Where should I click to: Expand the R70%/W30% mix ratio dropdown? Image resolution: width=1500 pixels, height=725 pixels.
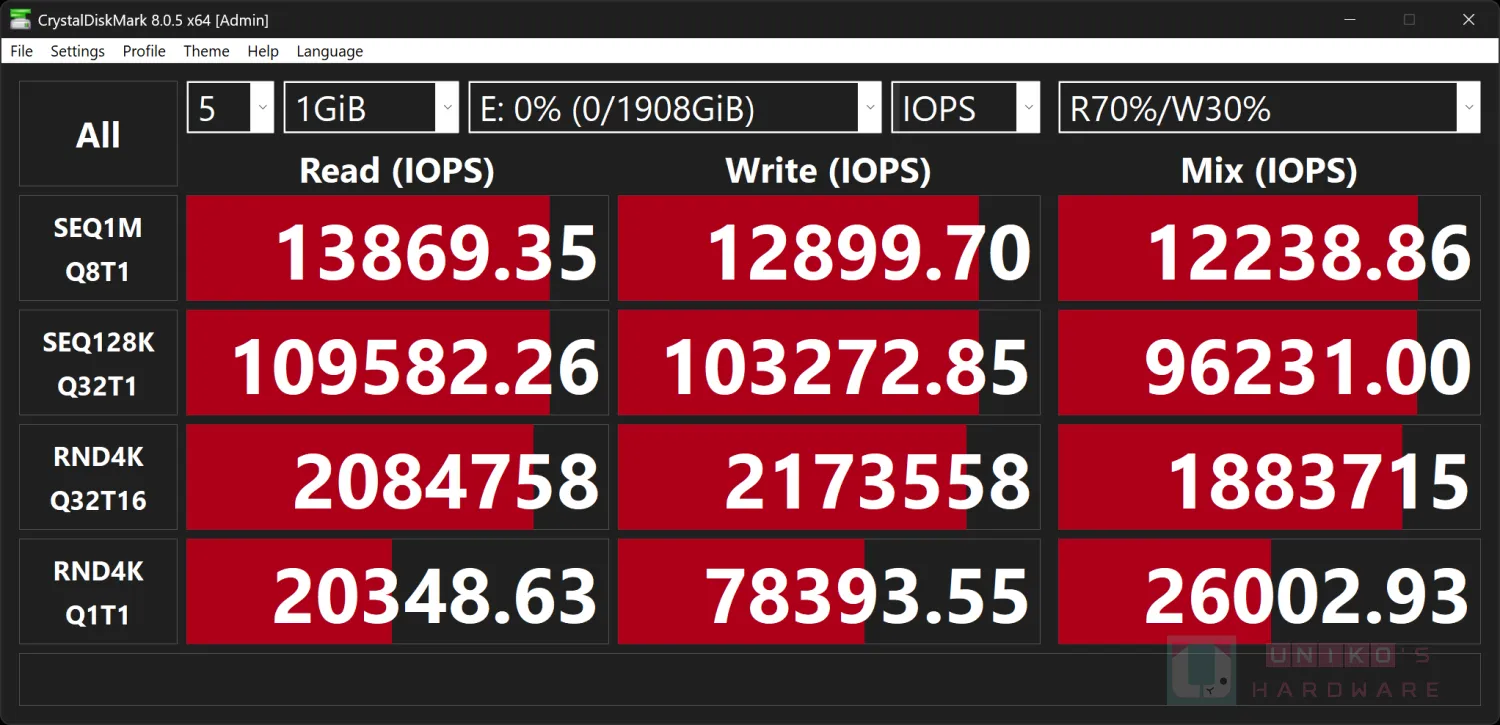click(1269, 107)
